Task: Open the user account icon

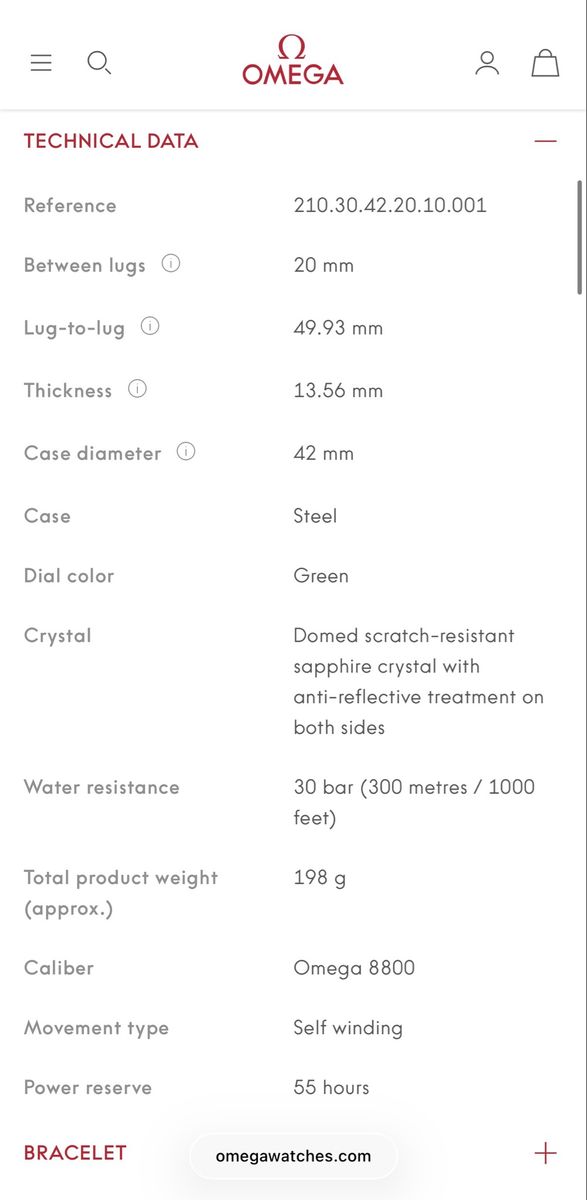Action: [x=487, y=63]
